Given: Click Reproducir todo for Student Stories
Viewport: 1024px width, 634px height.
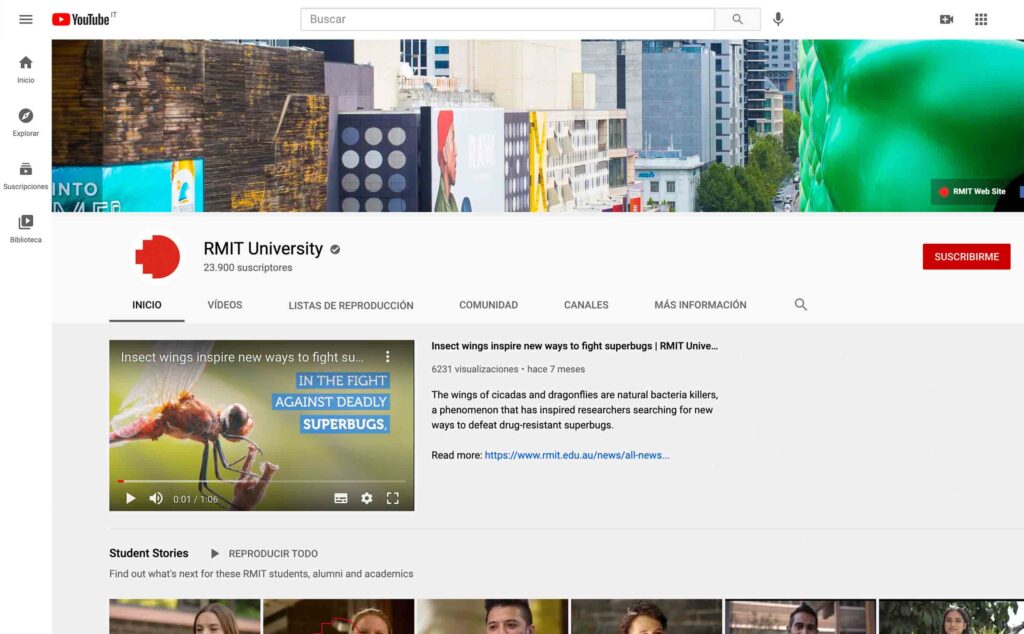Looking at the screenshot, I should coord(273,554).
